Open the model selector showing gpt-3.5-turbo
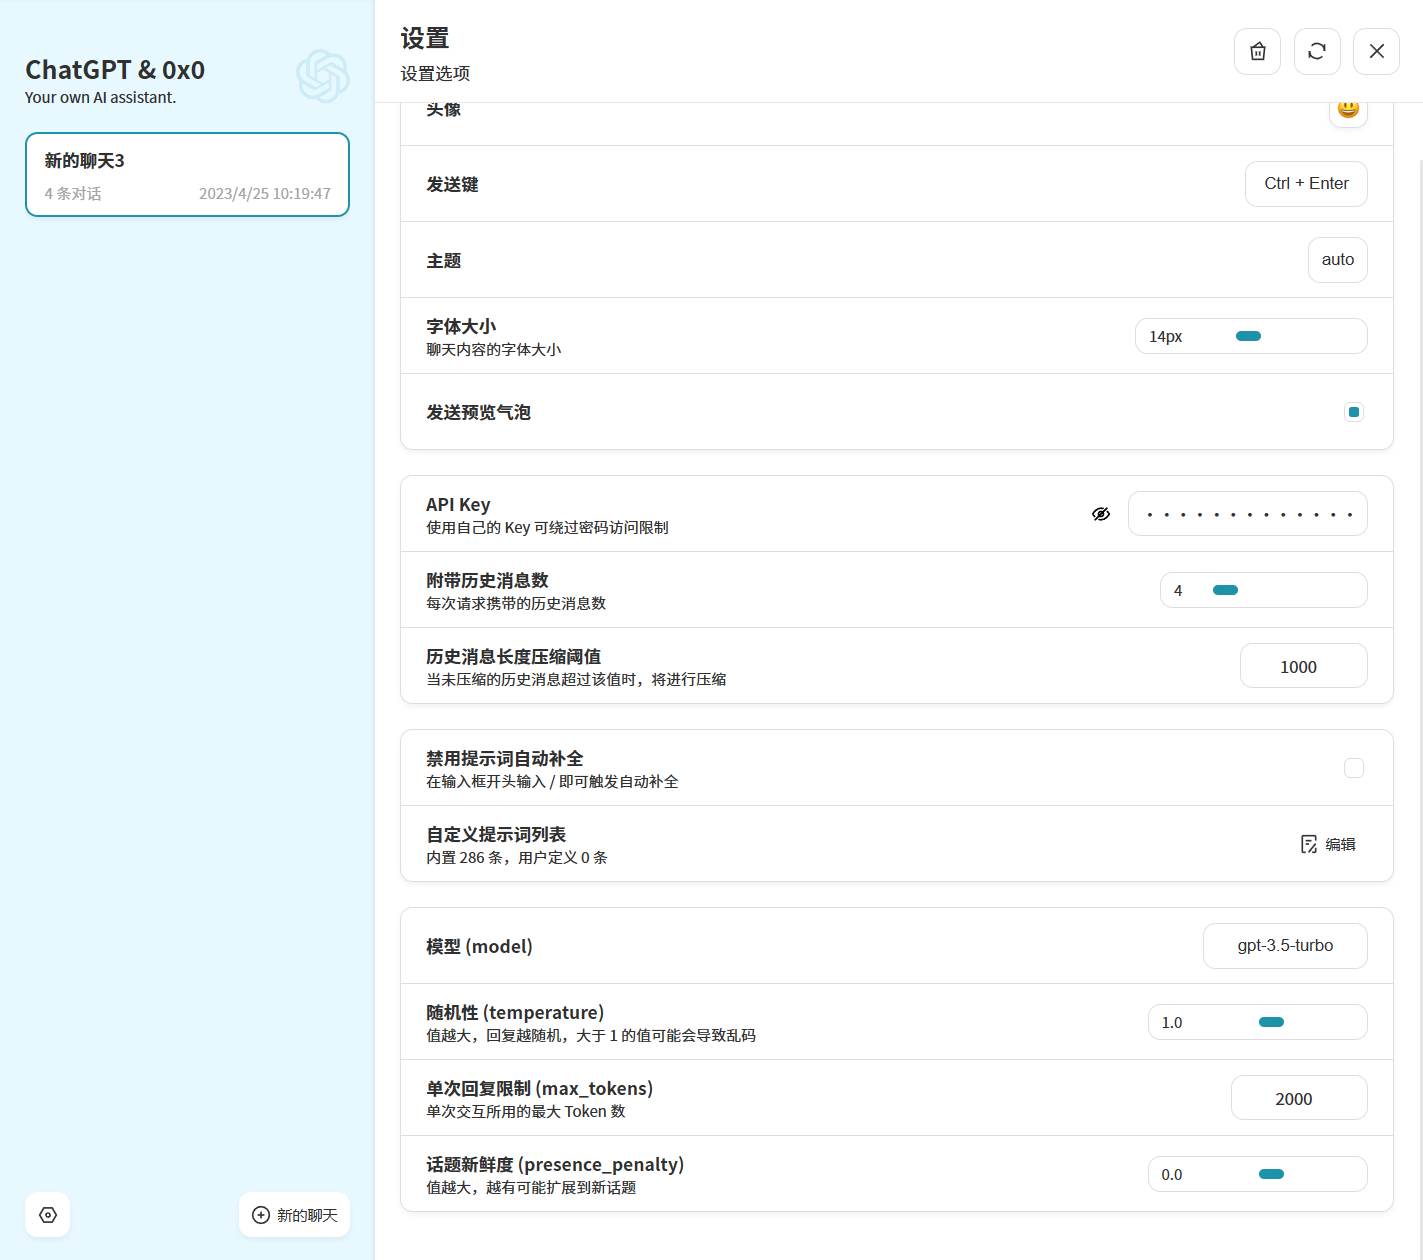This screenshot has width=1423, height=1260. (1285, 945)
